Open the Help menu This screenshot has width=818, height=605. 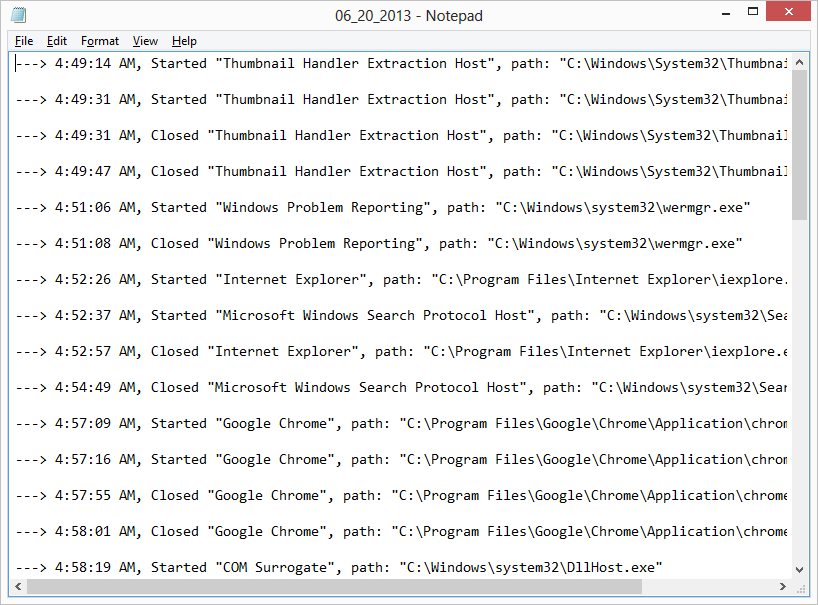[184, 41]
